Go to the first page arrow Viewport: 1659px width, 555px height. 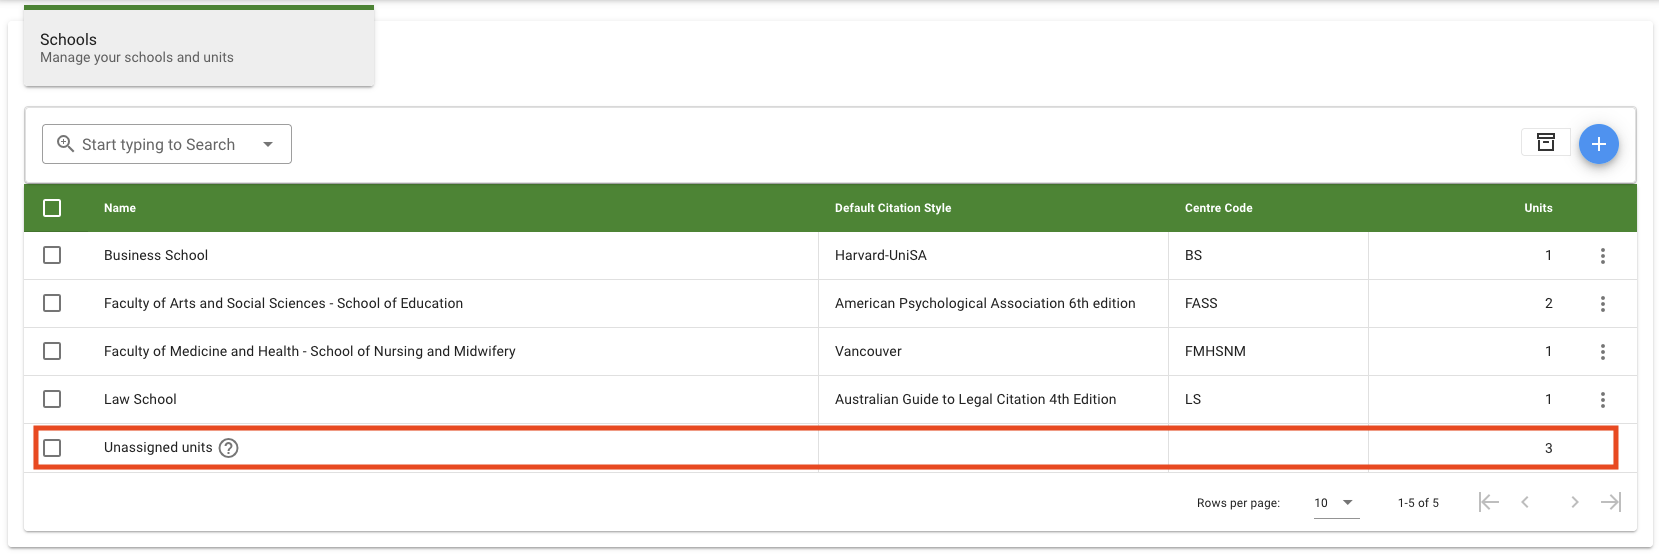pos(1488,502)
